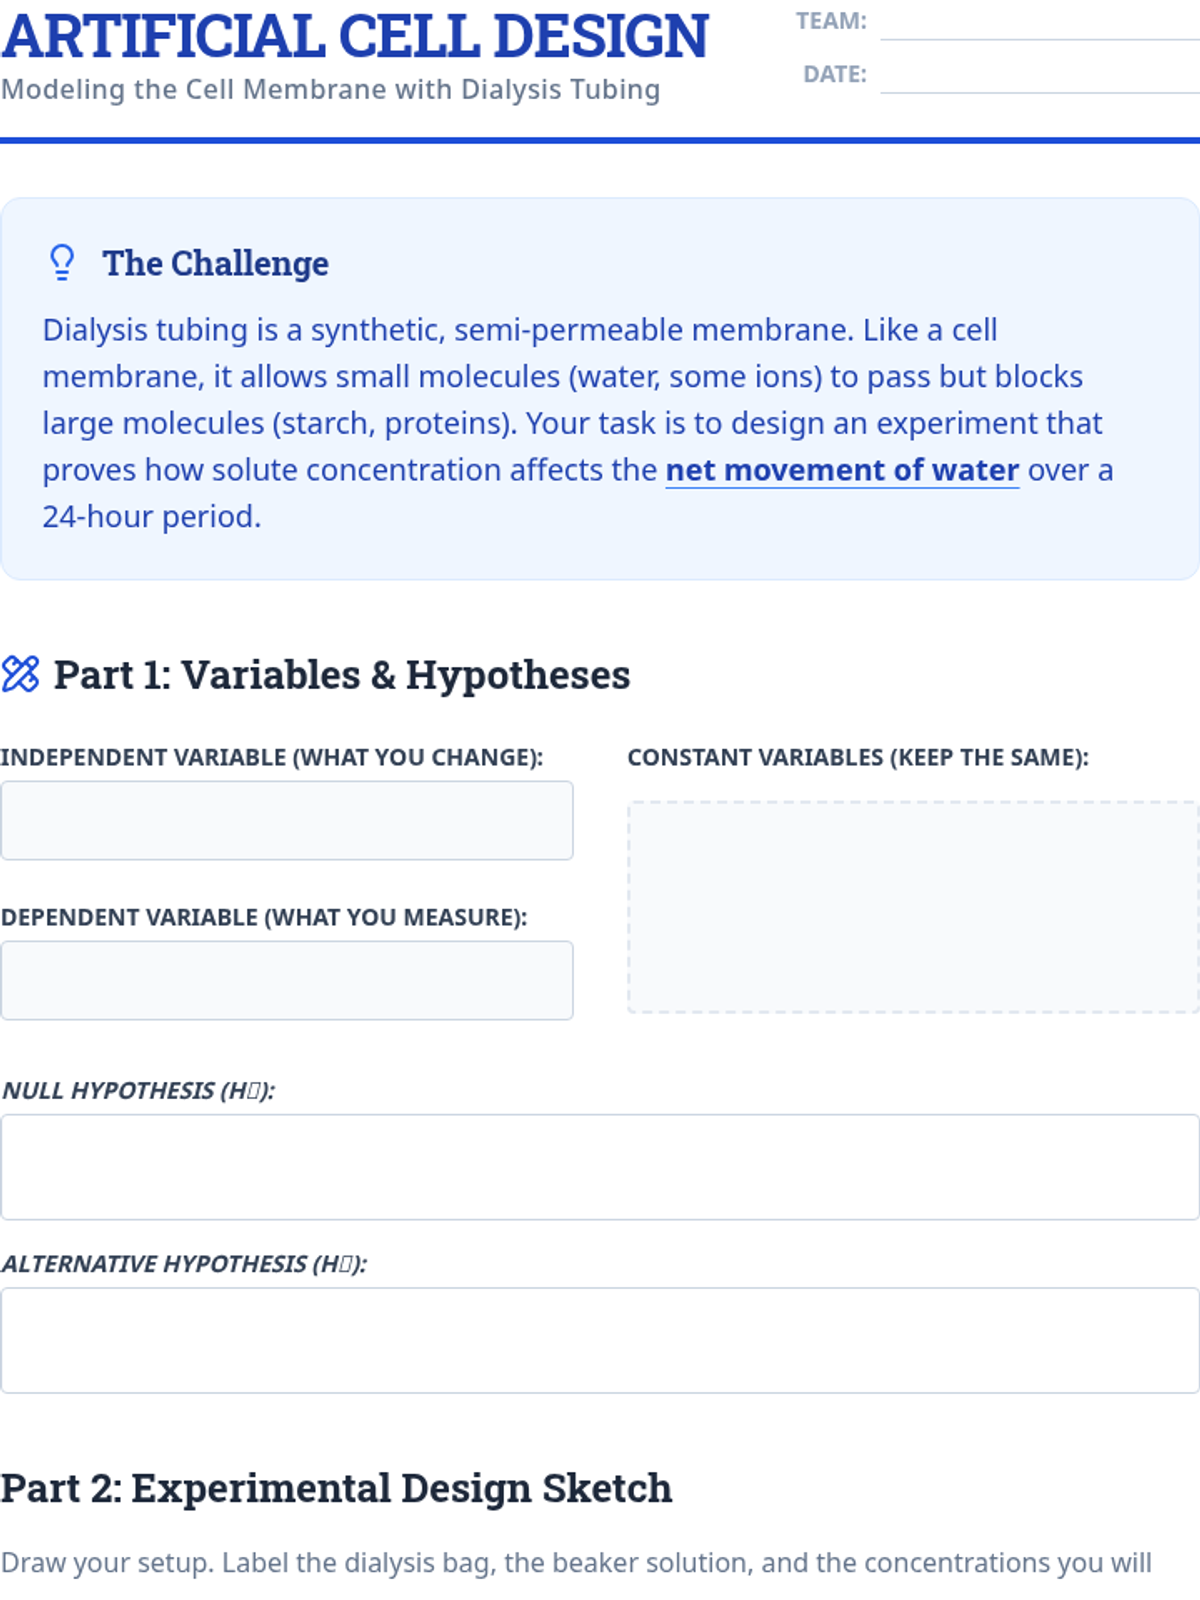Viewport: 1200px width, 1600px height.
Task: Click the DATE blank line
Action: pos(1038,79)
